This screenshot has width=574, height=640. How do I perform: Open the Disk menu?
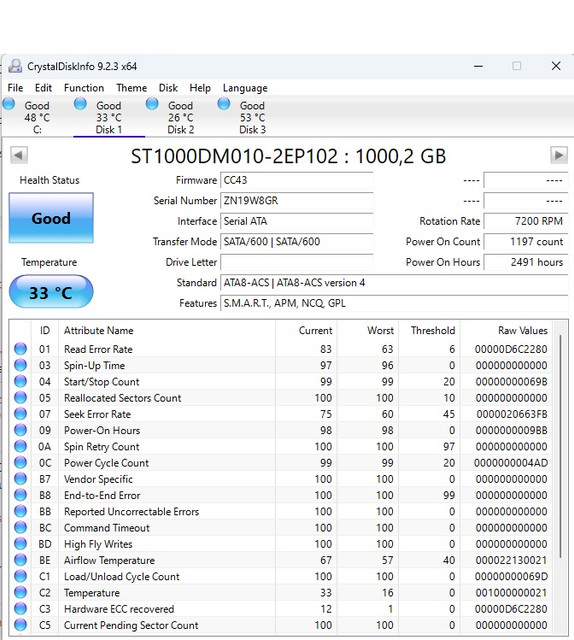tap(168, 88)
